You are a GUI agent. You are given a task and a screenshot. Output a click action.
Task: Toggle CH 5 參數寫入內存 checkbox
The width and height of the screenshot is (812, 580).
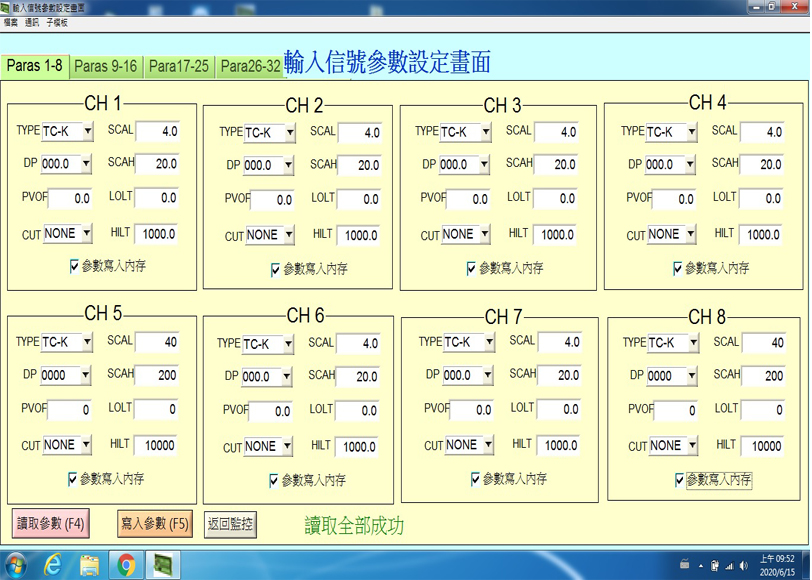pos(72,479)
